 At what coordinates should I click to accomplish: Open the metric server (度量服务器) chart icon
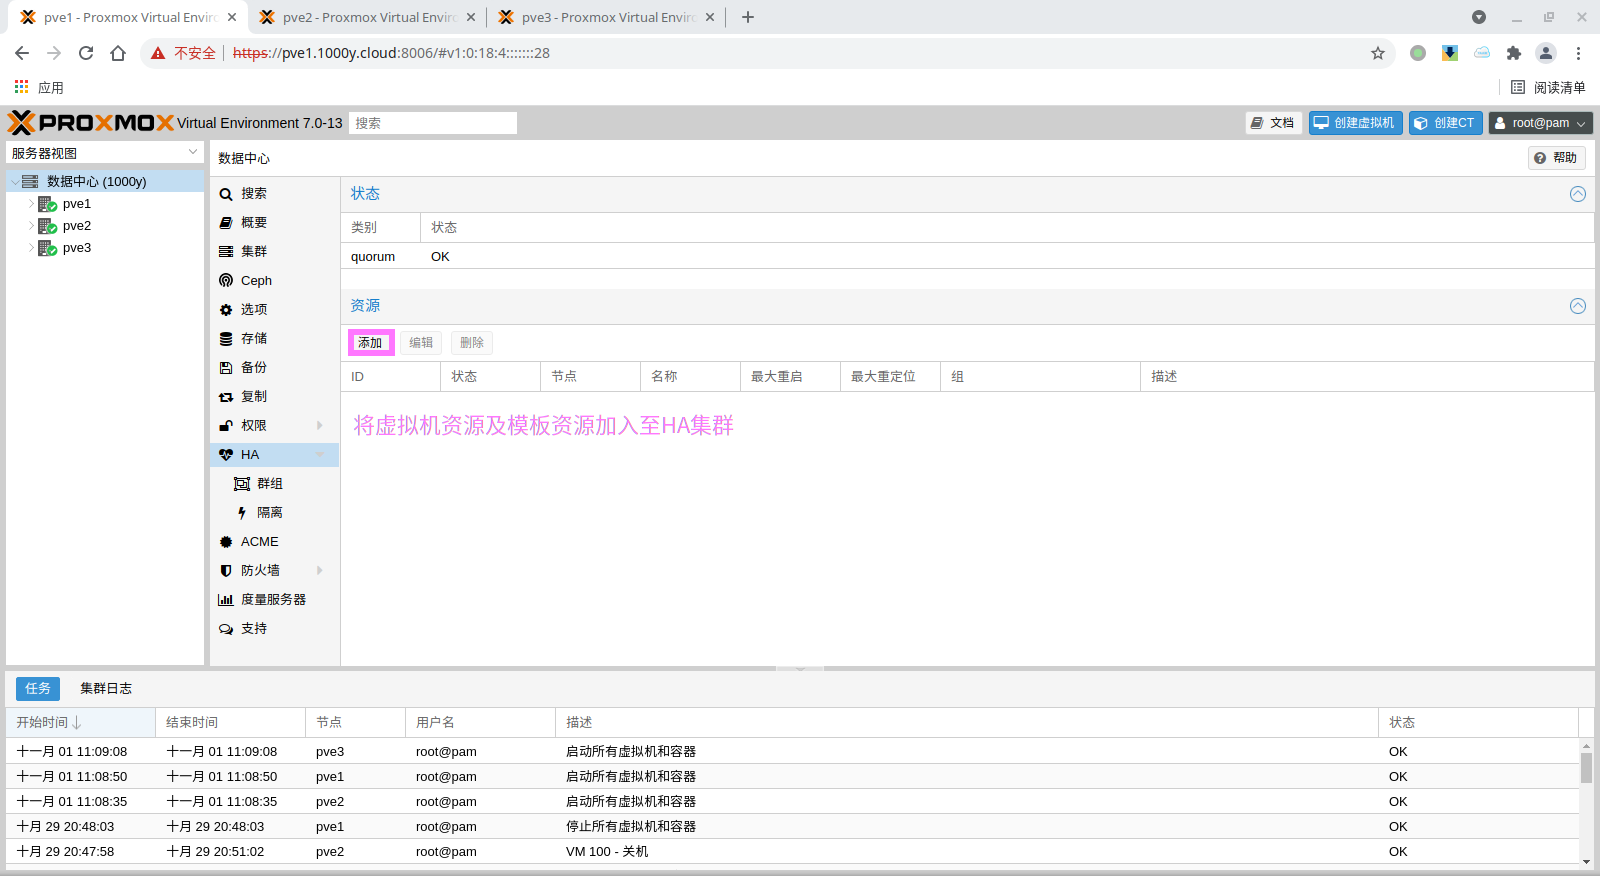pos(226,600)
